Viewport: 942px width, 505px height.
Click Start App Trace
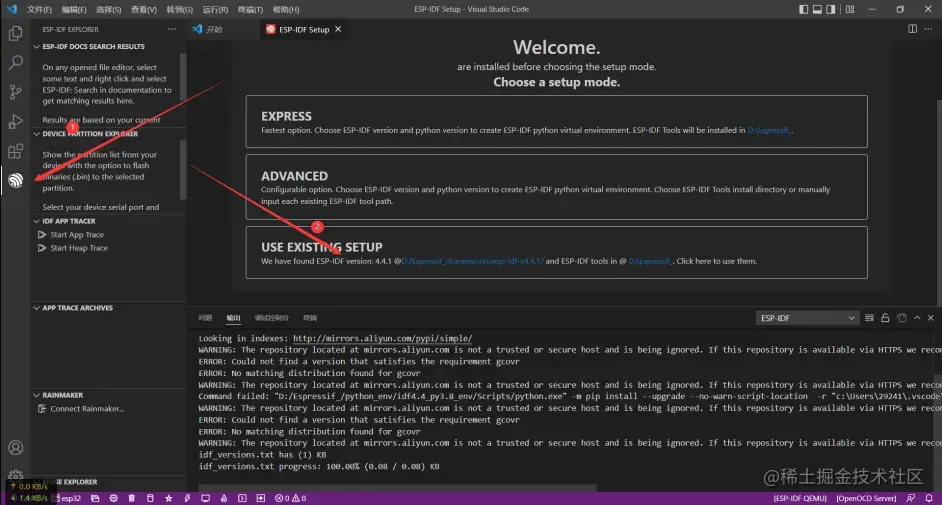(77, 235)
